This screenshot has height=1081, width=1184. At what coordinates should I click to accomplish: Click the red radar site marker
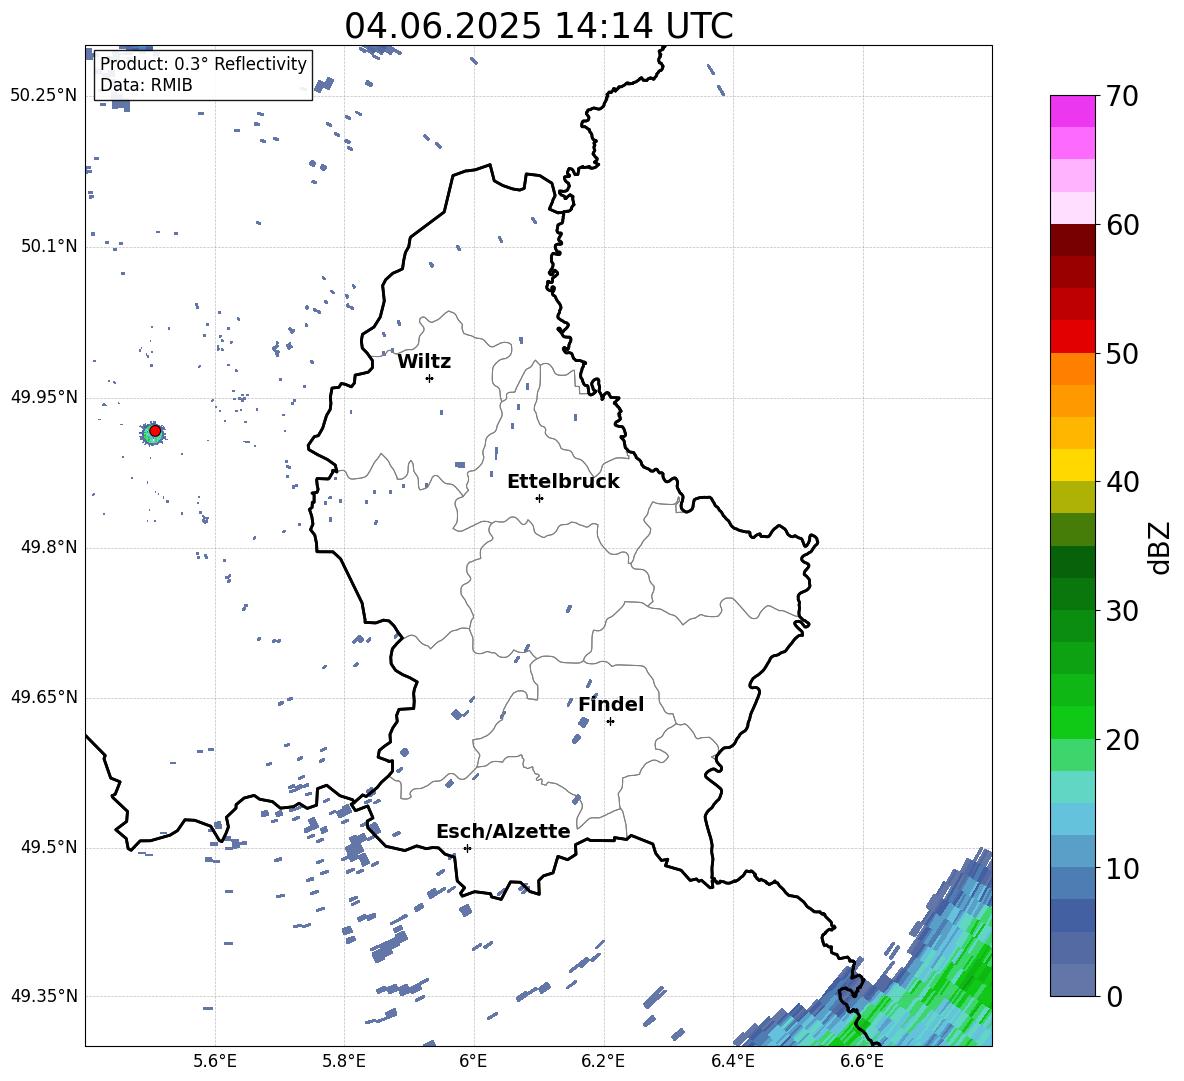tap(155, 430)
